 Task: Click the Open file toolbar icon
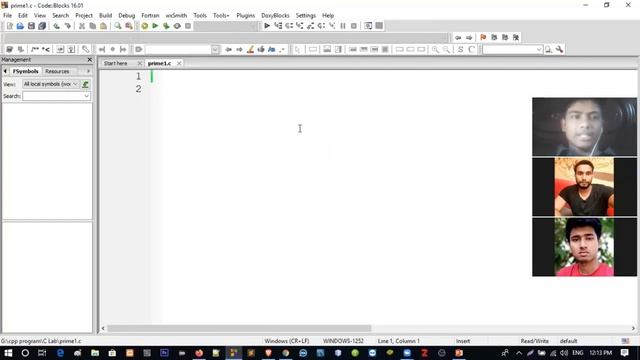[20, 26]
